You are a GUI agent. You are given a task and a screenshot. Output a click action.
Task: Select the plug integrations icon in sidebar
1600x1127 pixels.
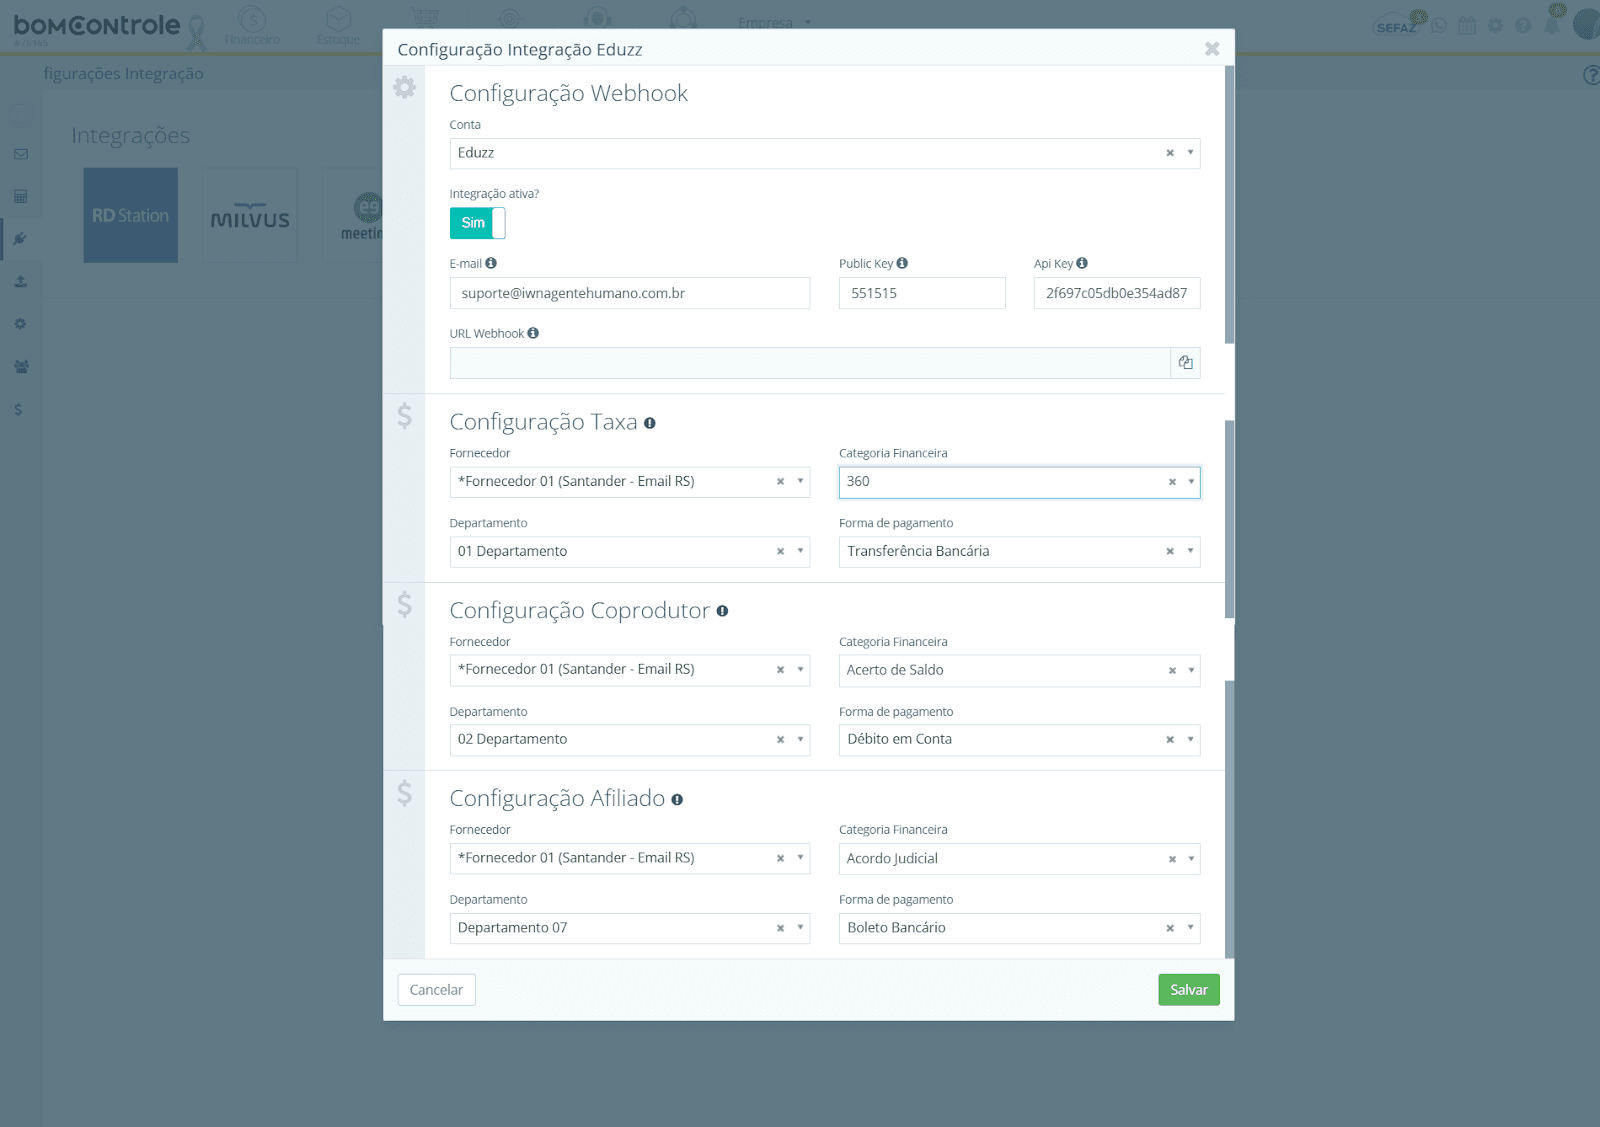tap(21, 239)
